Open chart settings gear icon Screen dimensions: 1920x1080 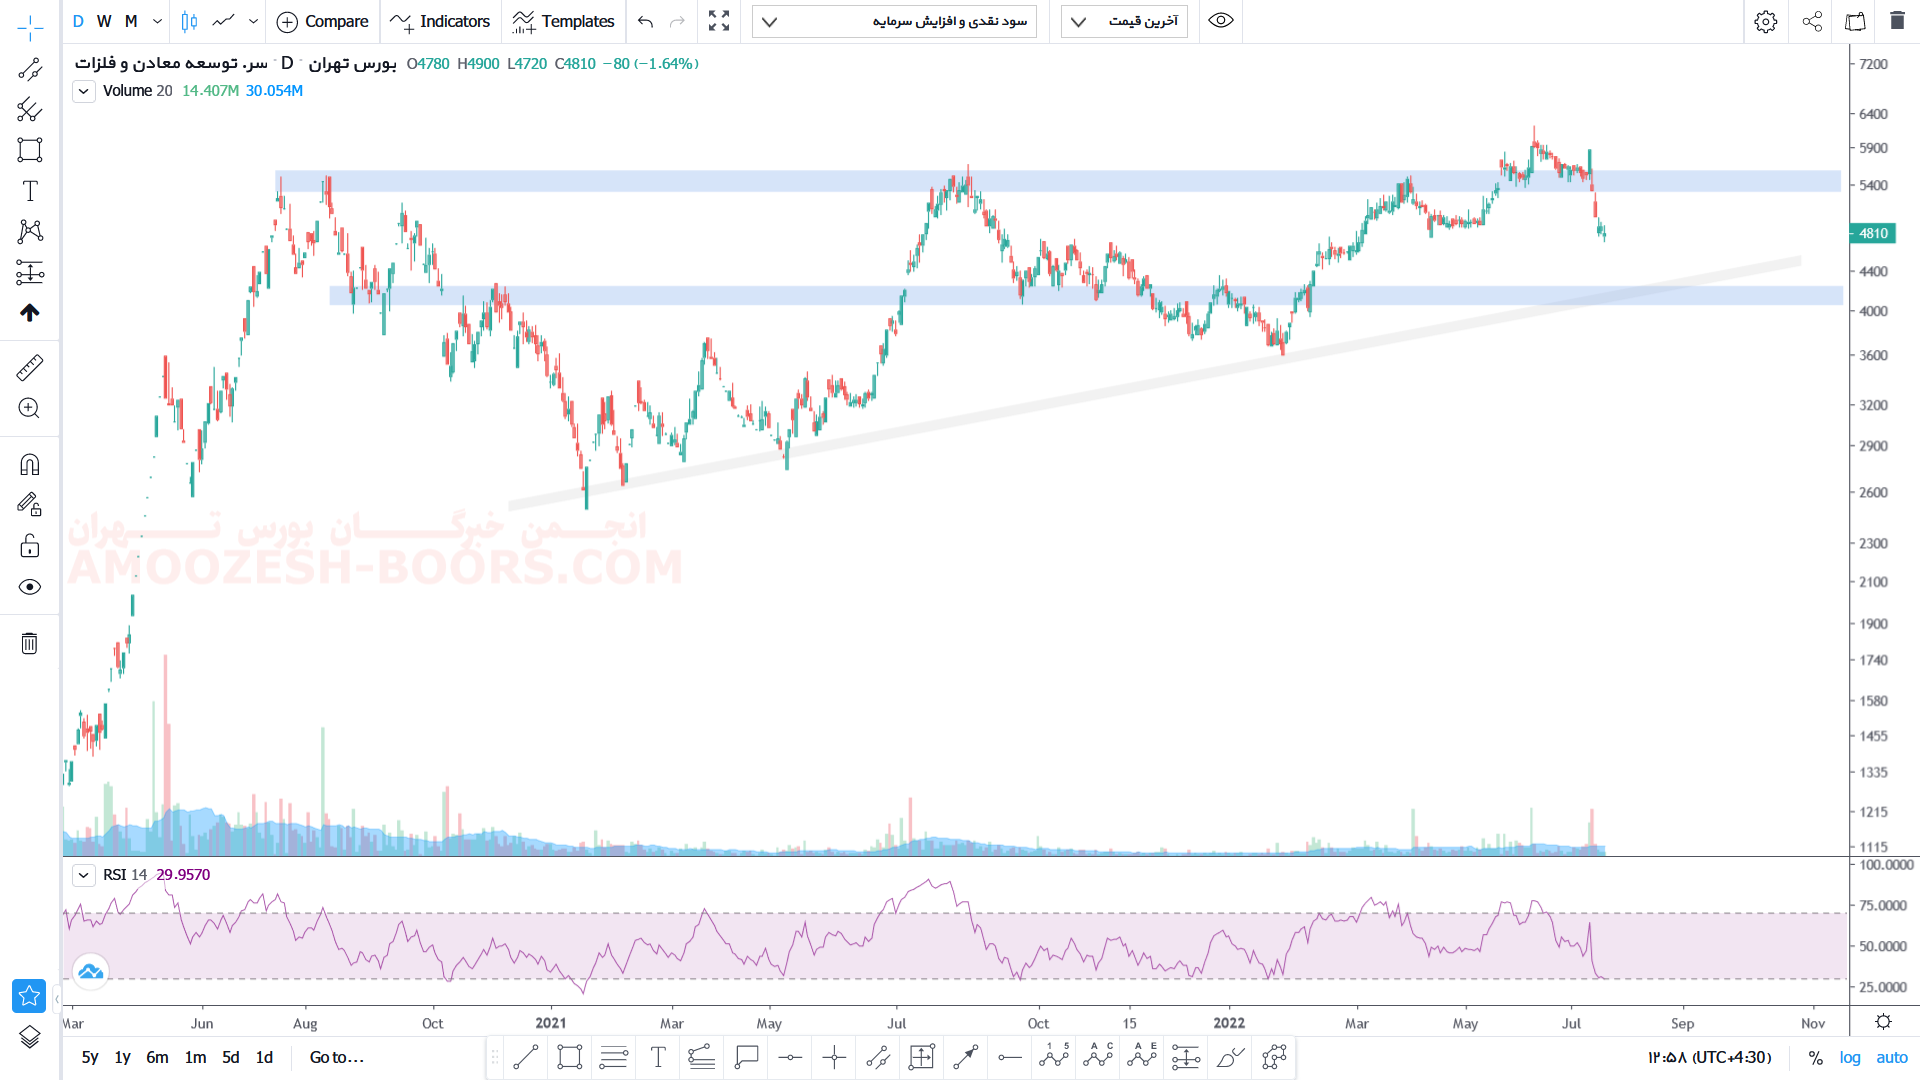point(1766,21)
